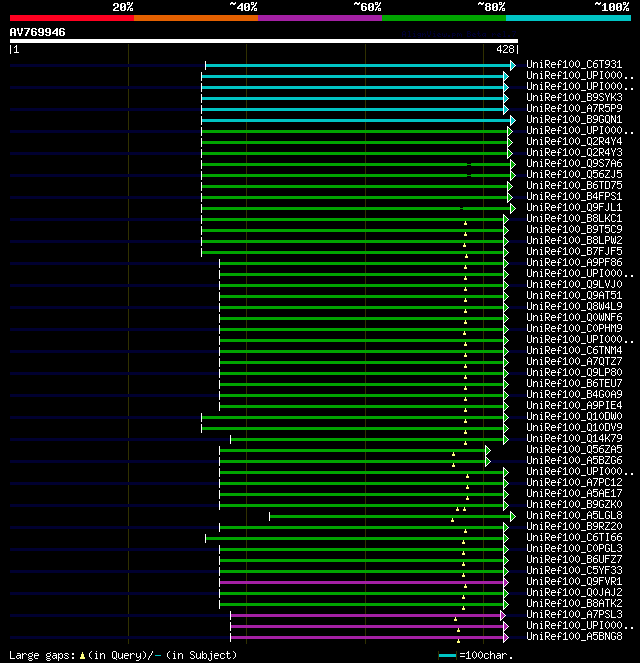Select the UniRef100_C0PHM9 label

[574, 328]
